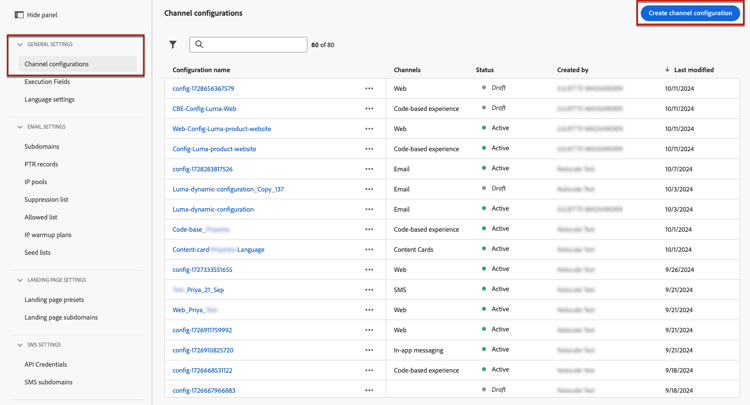Image resolution: width=750 pixels, height=405 pixels.
Task: Collapse the General Settings section
Action: (20, 45)
